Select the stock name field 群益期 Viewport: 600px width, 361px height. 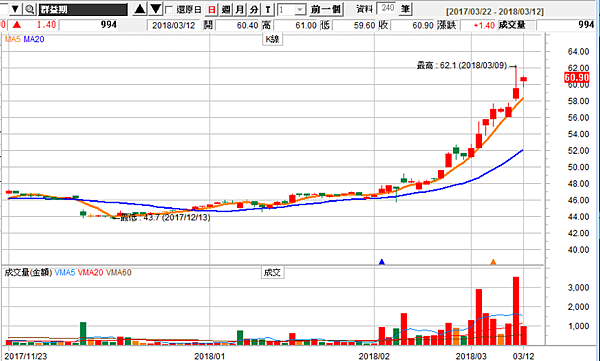click(x=83, y=10)
